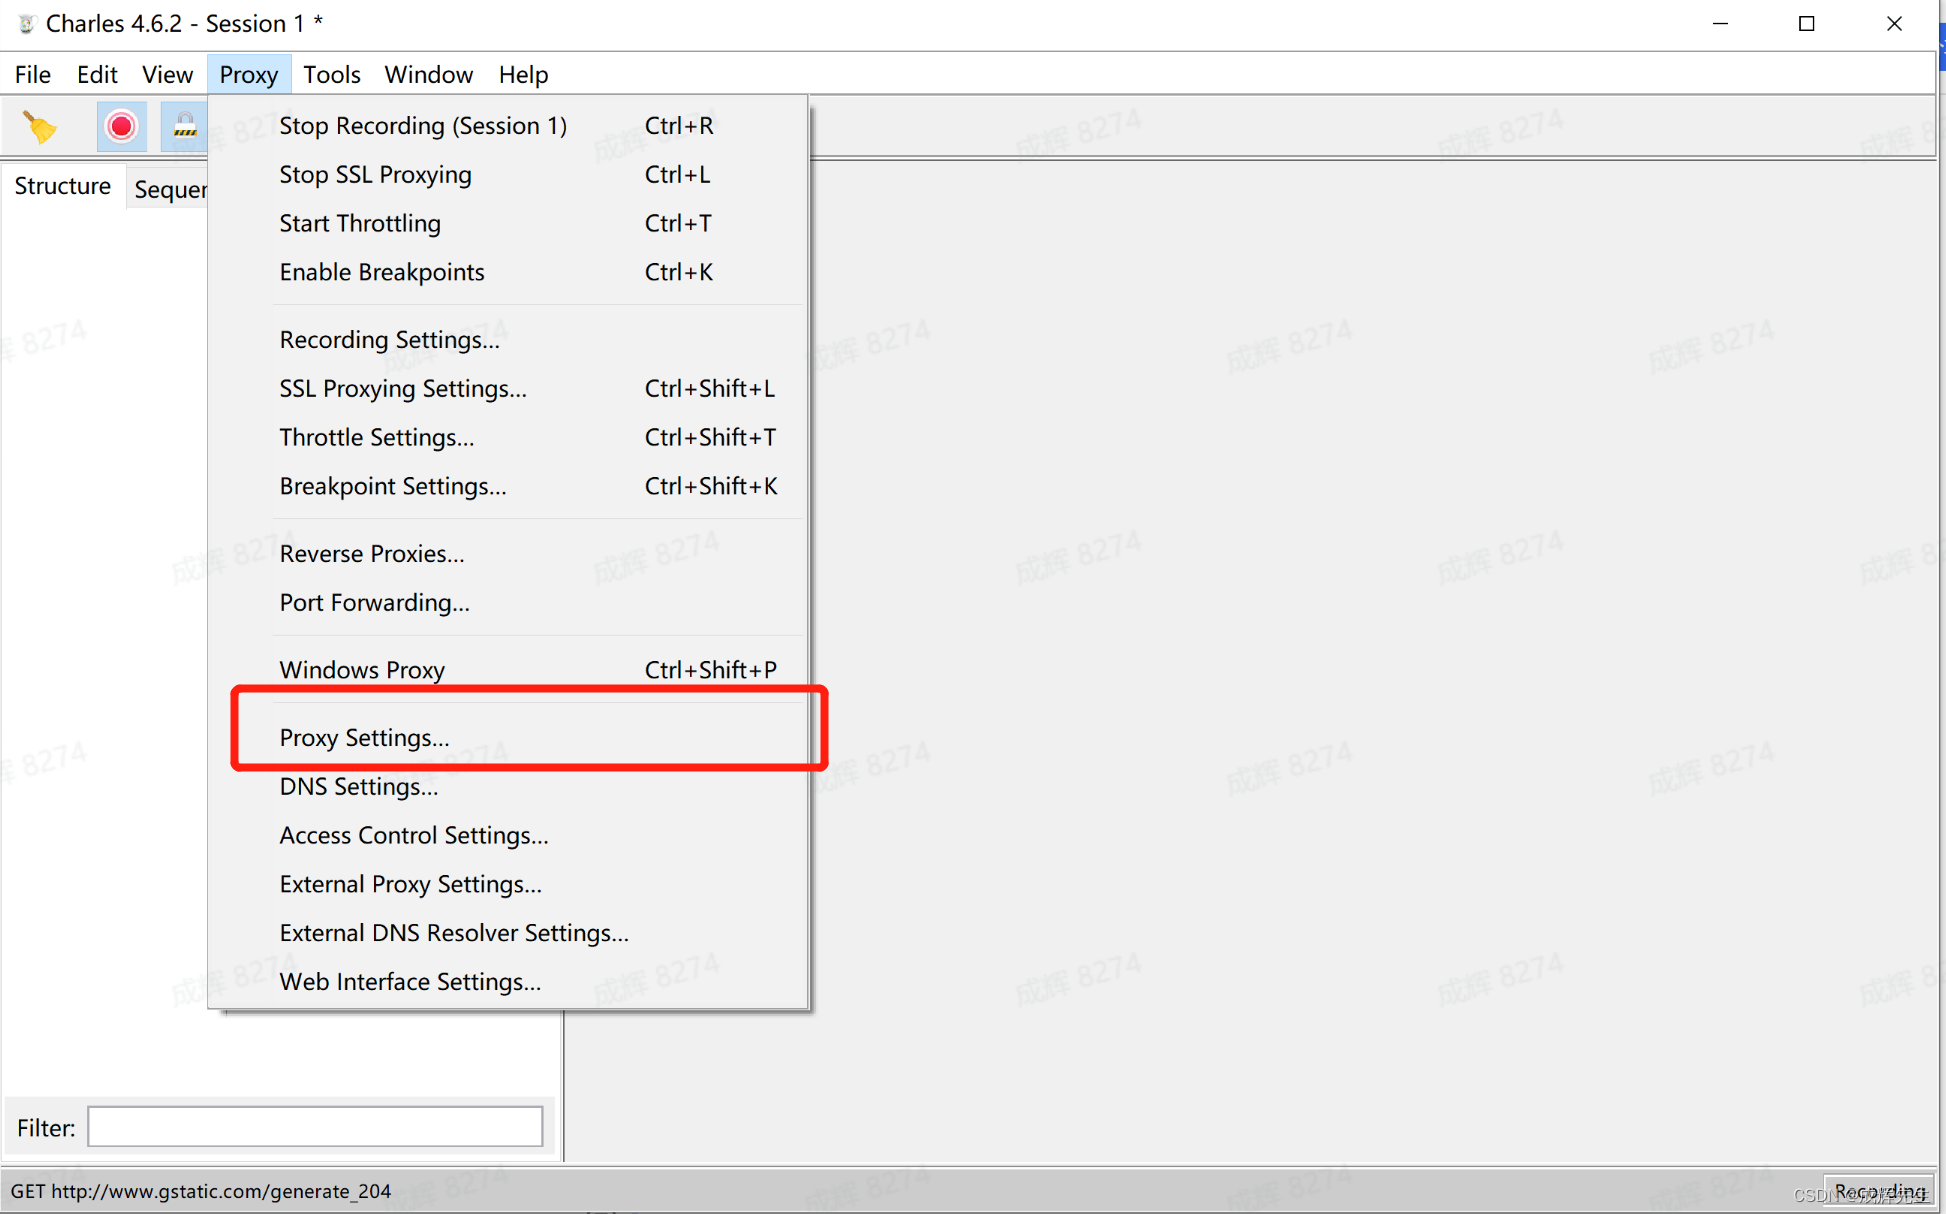Click the red record toolbar button
The height and width of the screenshot is (1214, 1946).
coord(122,127)
